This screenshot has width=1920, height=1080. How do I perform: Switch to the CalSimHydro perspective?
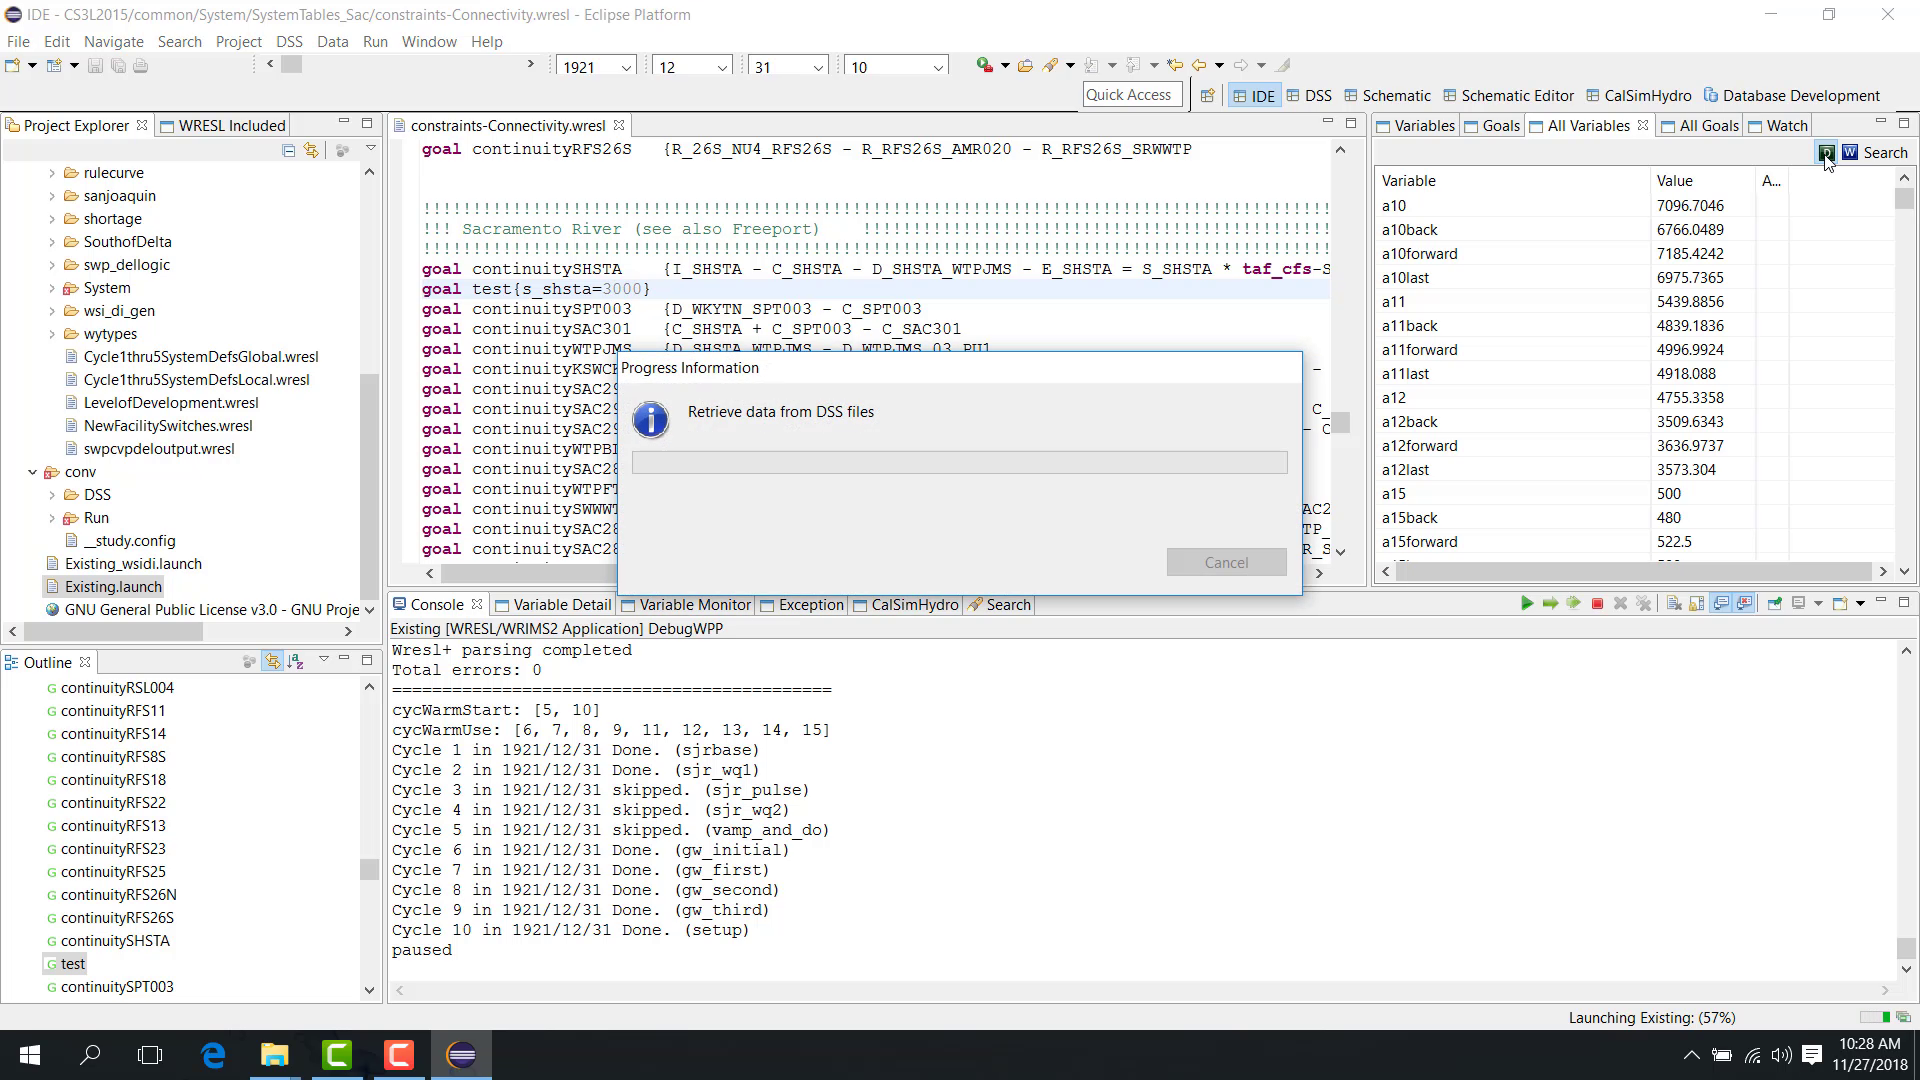[1638, 96]
